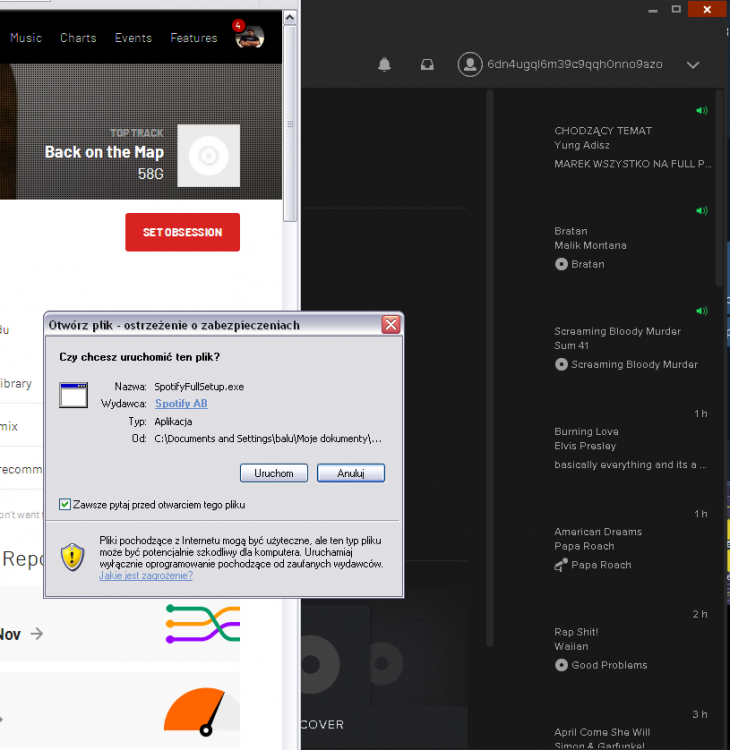Image resolution: width=730 pixels, height=750 pixels.
Task: Click the notifications bell icon
Action: pos(384,65)
